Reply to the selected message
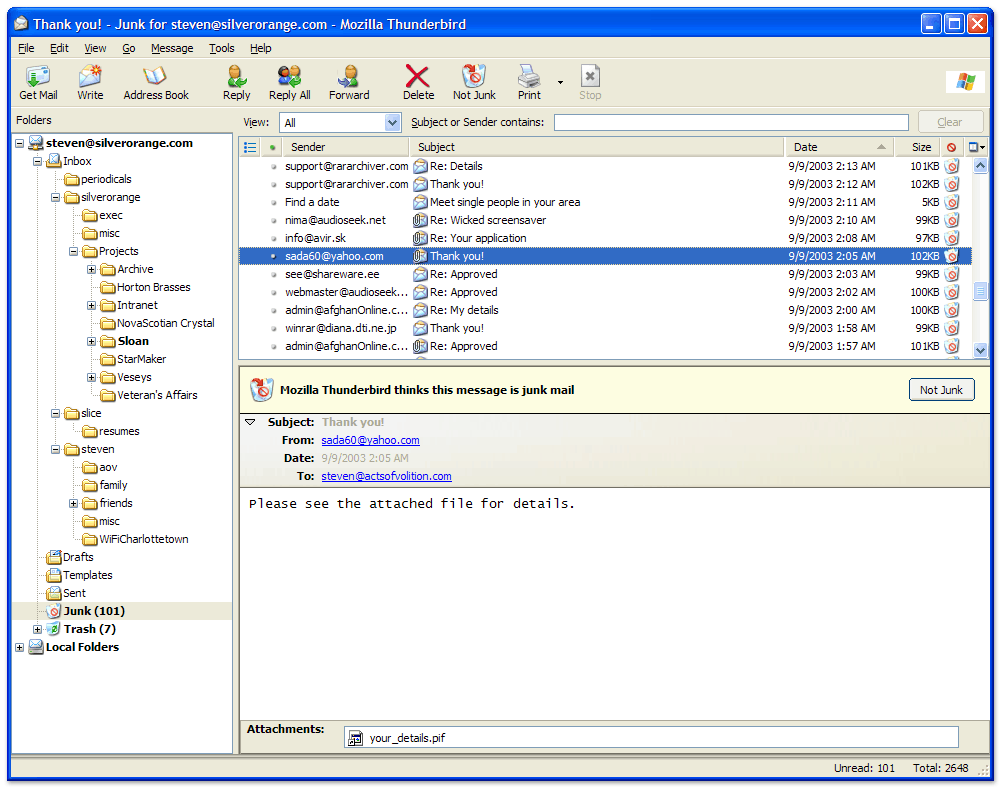Viewport: 1007px width, 794px height. coord(236,82)
